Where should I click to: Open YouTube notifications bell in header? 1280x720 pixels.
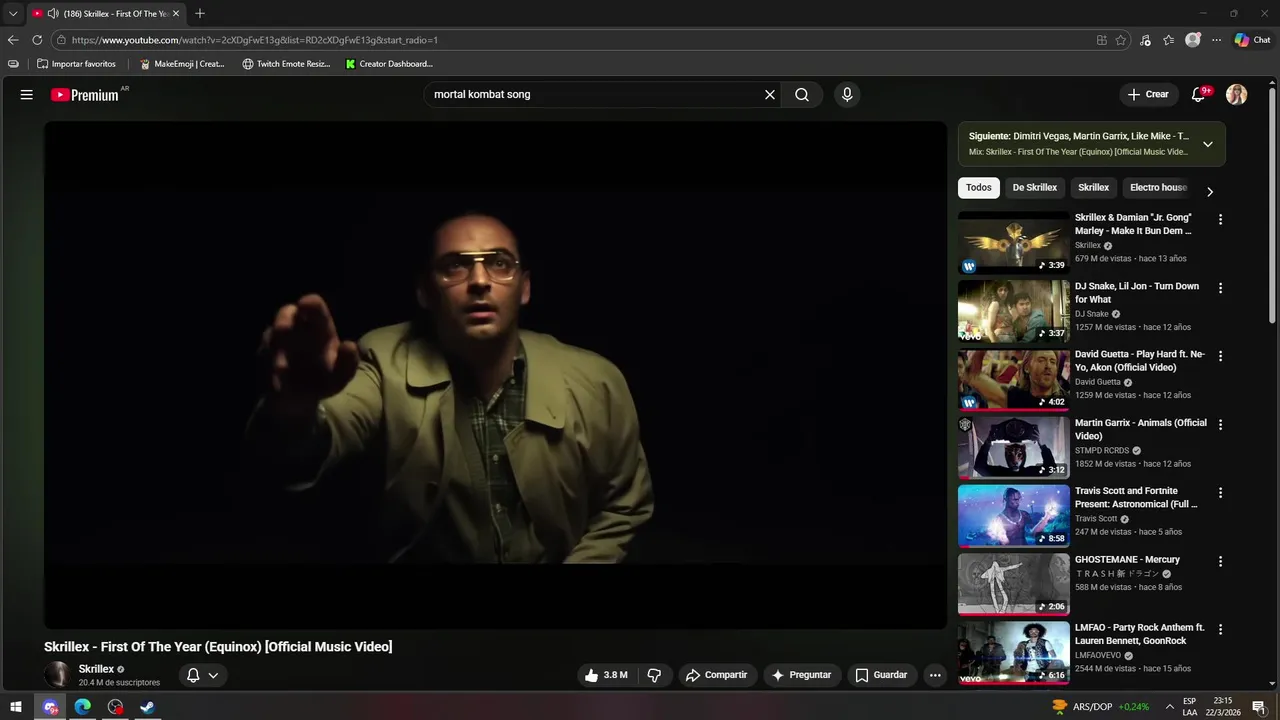tap(1199, 95)
